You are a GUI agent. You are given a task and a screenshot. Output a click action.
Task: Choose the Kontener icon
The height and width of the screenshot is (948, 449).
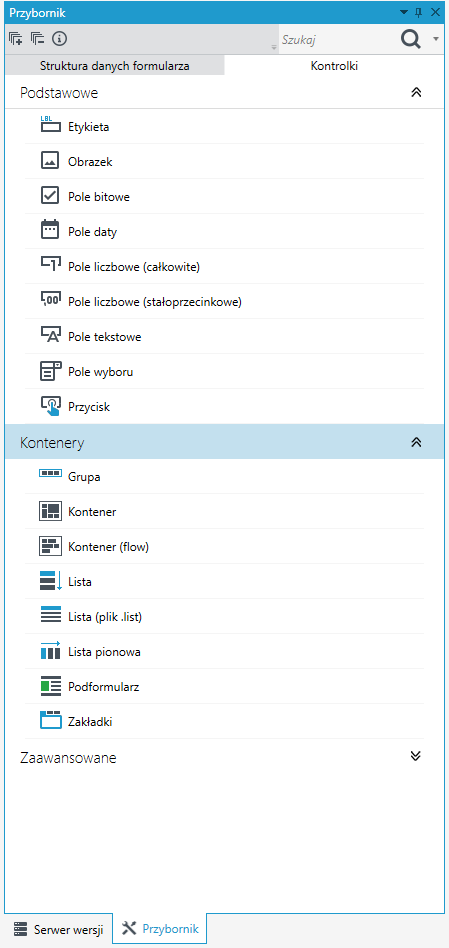[51, 511]
